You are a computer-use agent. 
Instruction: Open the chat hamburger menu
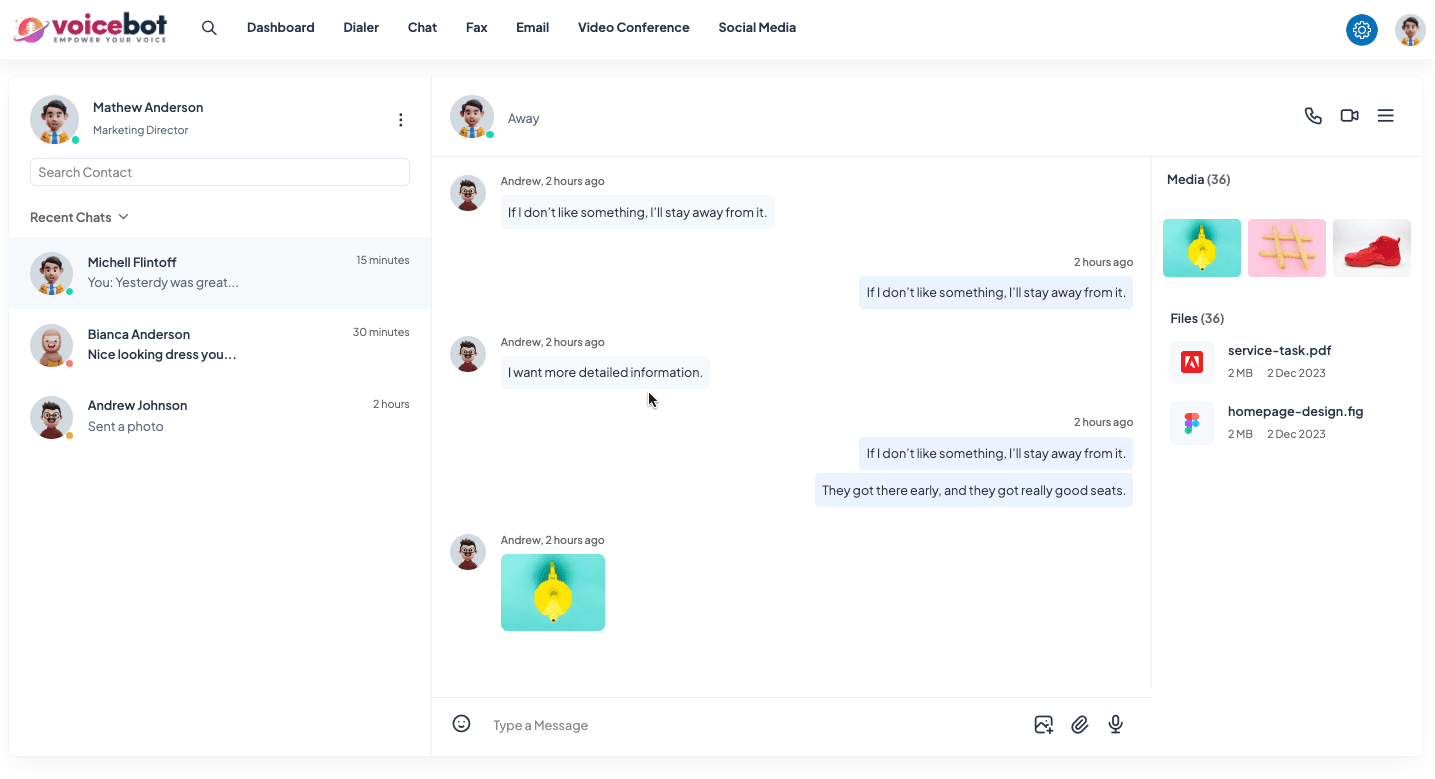point(1385,116)
